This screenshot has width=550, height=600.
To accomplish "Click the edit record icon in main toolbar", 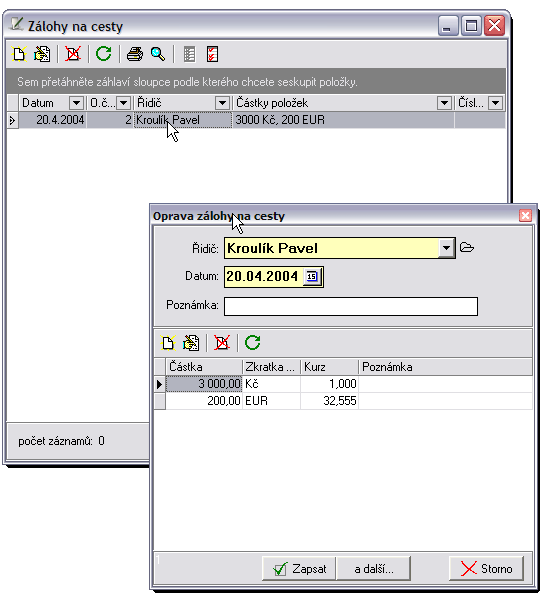I will pyautogui.click(x=42, y=54).
